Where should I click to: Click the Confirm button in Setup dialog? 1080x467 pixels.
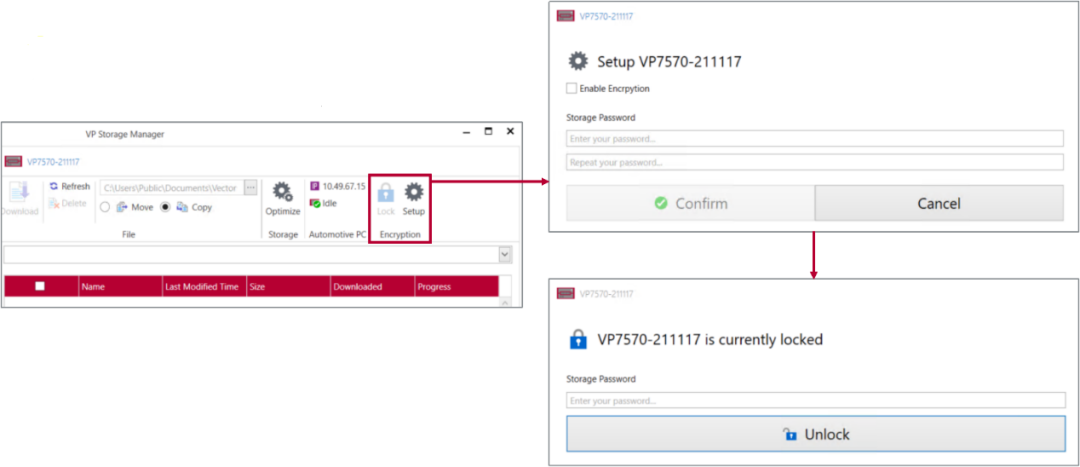pos(690,203)
